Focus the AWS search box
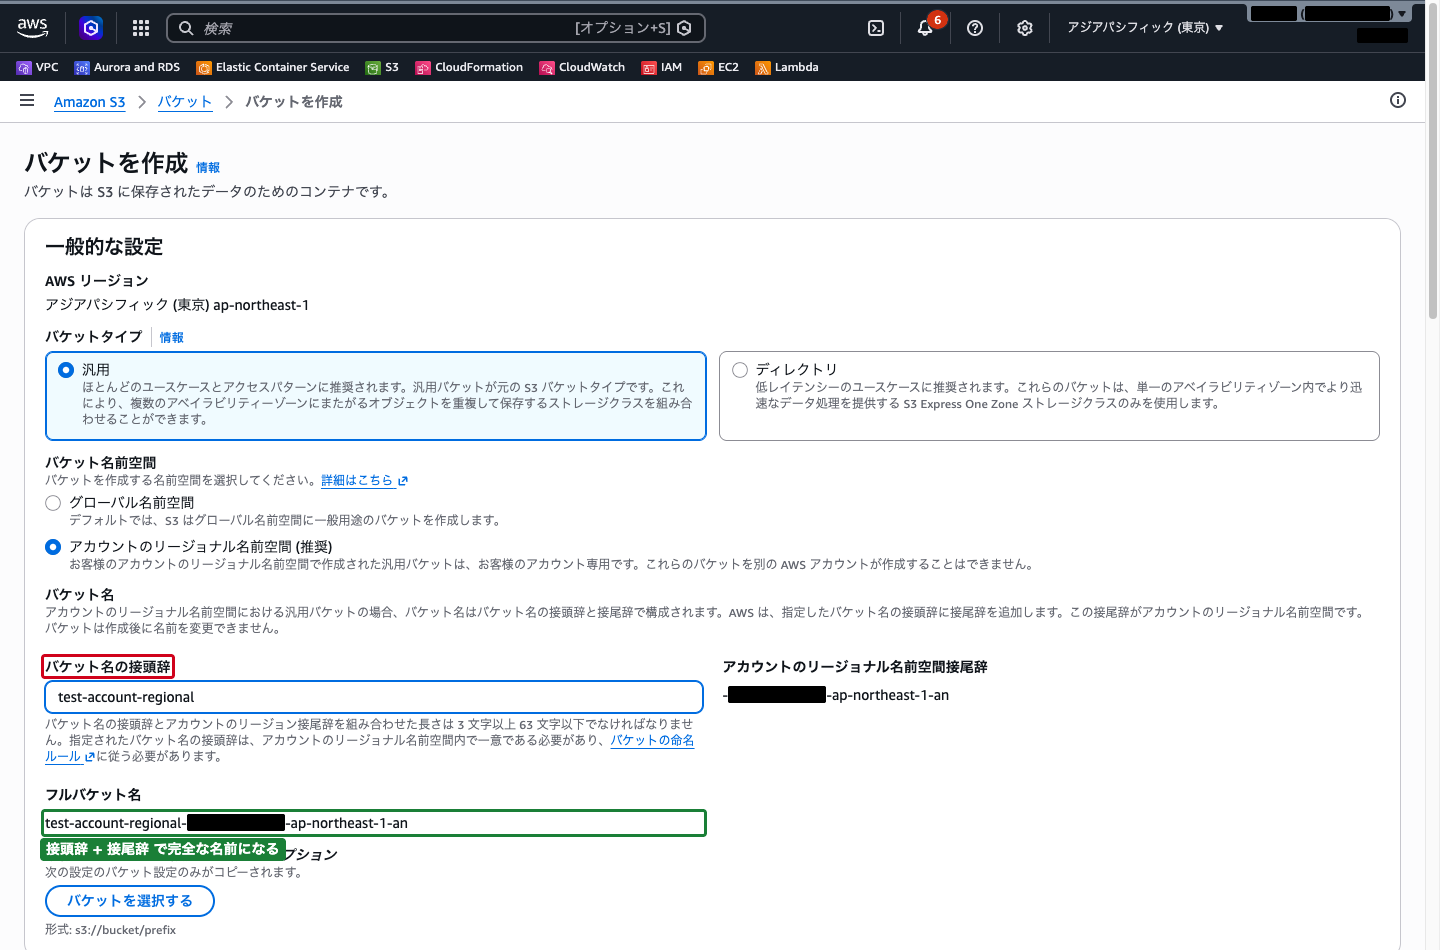Image resolution: width=1440 pixels, height=950 pixels. pos(435,28)
